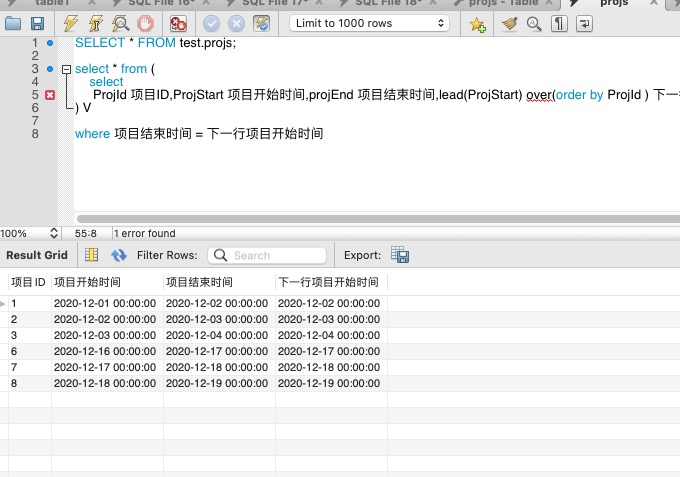
Task: Execute the query with lightning bolt icon
Action: pyautogui.click(x=70, y=23)
